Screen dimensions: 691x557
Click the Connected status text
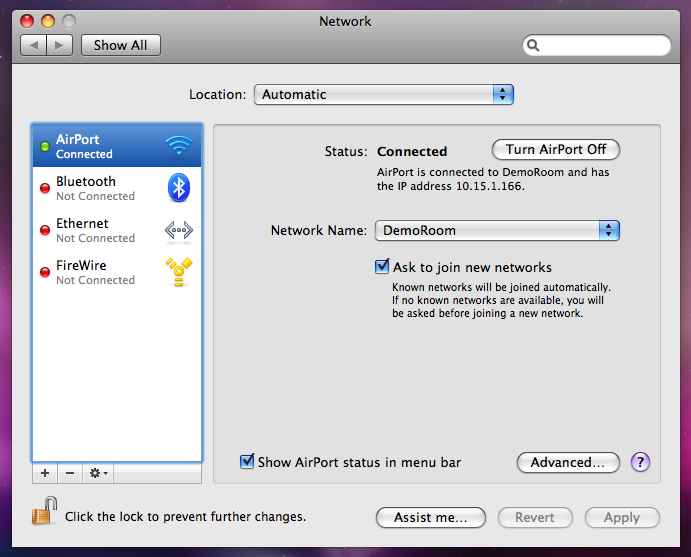412,151
